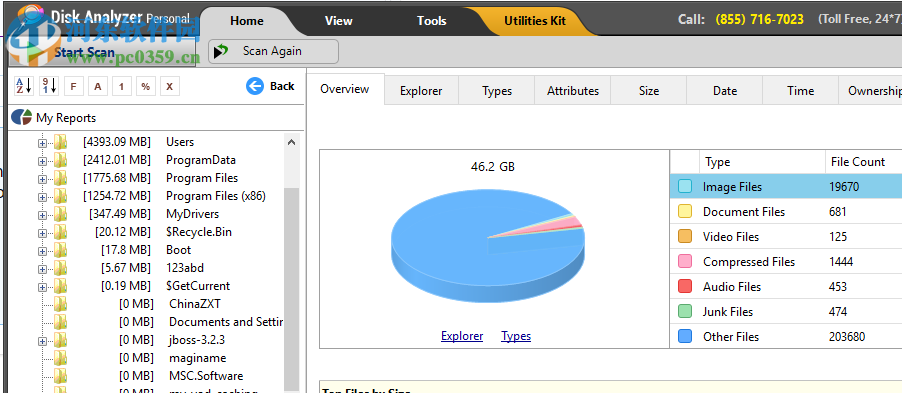Switch to the Attributes tab
This screenshot has height=393, width=902.
click(573, 91)
